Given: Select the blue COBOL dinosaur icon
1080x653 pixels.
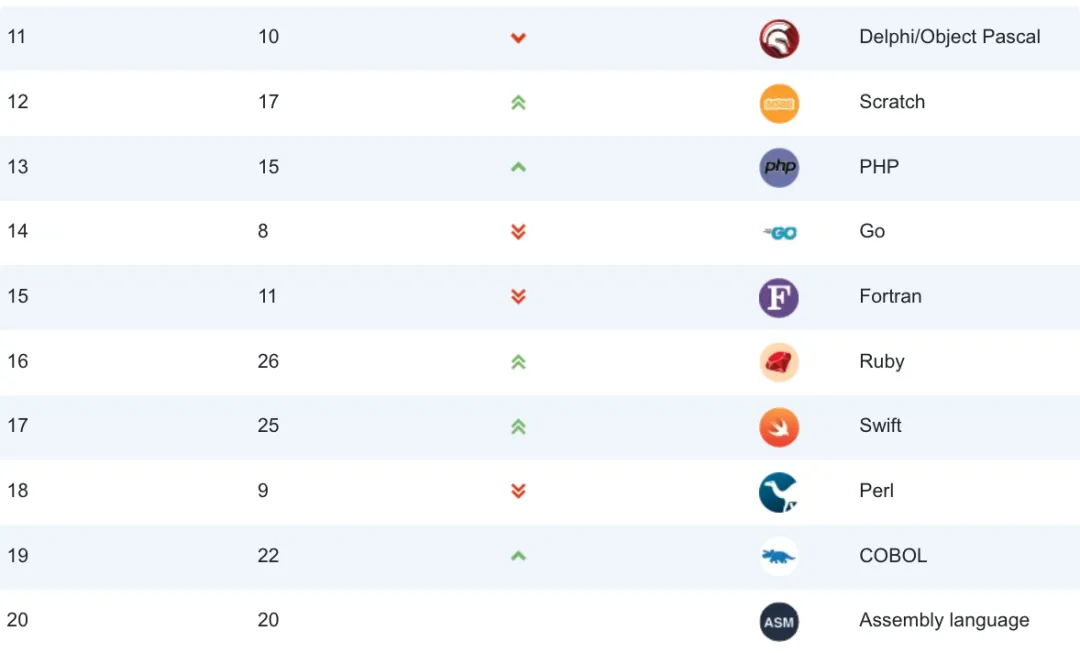Looking at the screenshot, I should [779, 556].
